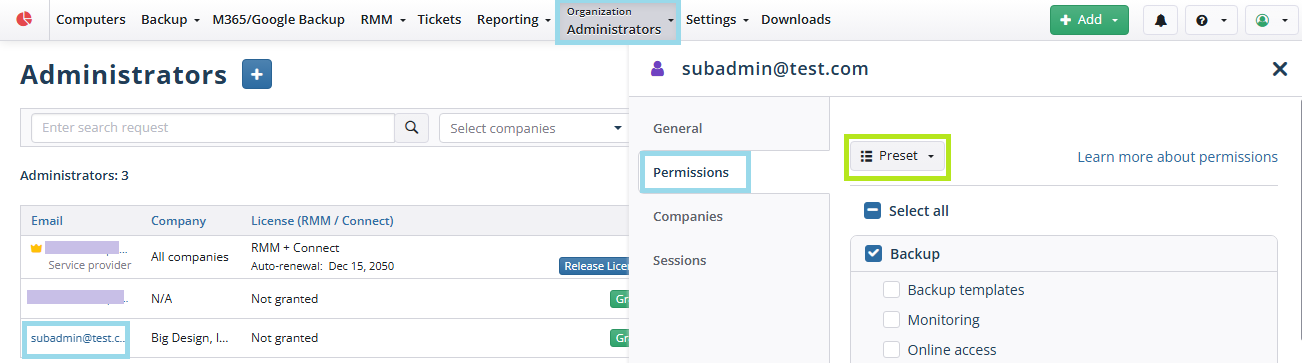The image size is (1302, 363).
Task: Click the search magnifier button
Action: [412, 128]
